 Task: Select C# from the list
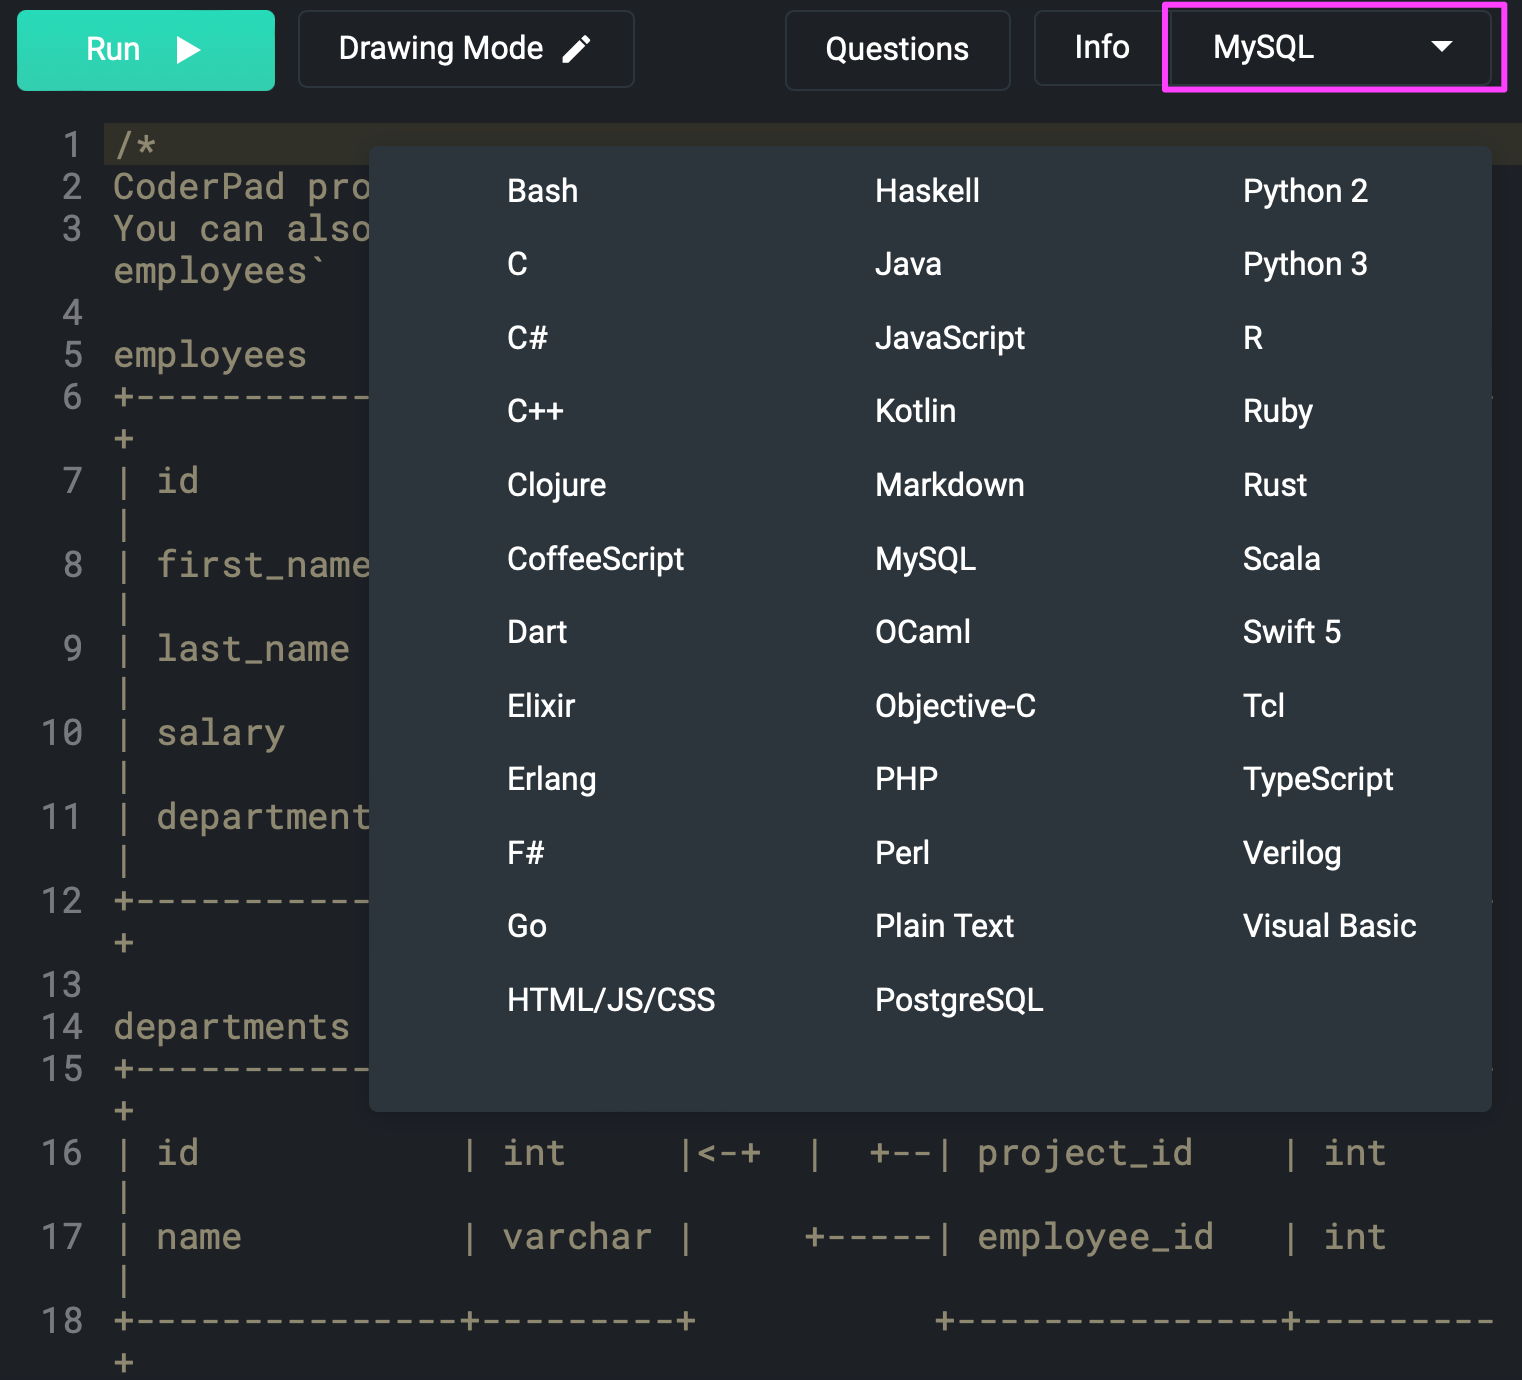point(527,338)
